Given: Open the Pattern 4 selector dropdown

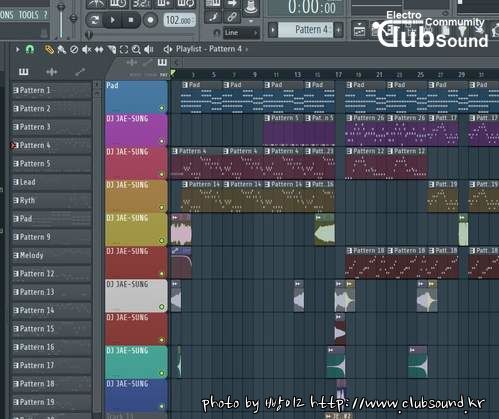Looking at the screenshot, I should [307, 30].
